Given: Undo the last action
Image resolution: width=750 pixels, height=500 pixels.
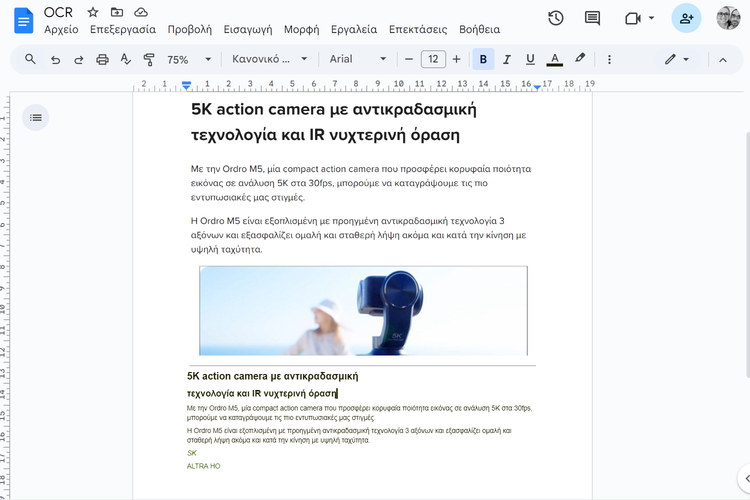Looking at the screenshot, I should 55,59.
